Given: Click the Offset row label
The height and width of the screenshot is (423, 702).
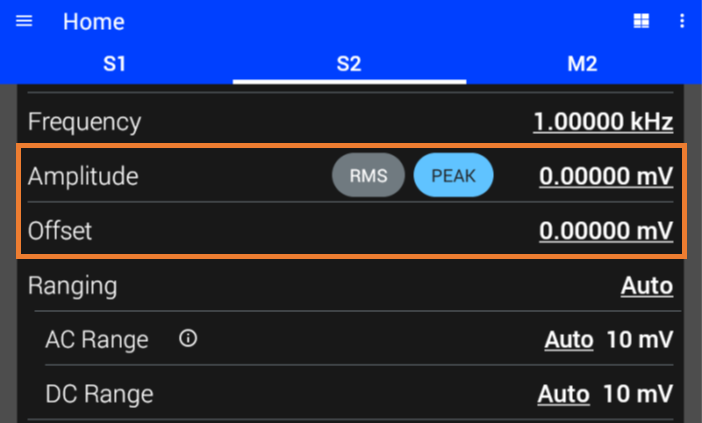Looking at the screenshot, I should click(60, 231).
